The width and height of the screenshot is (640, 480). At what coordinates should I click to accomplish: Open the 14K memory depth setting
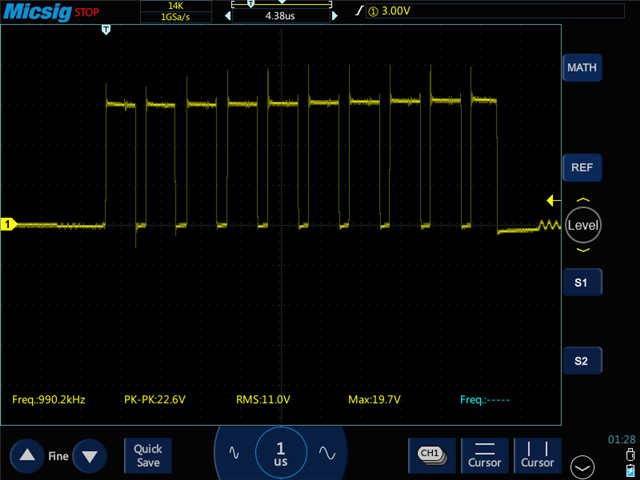176,6
